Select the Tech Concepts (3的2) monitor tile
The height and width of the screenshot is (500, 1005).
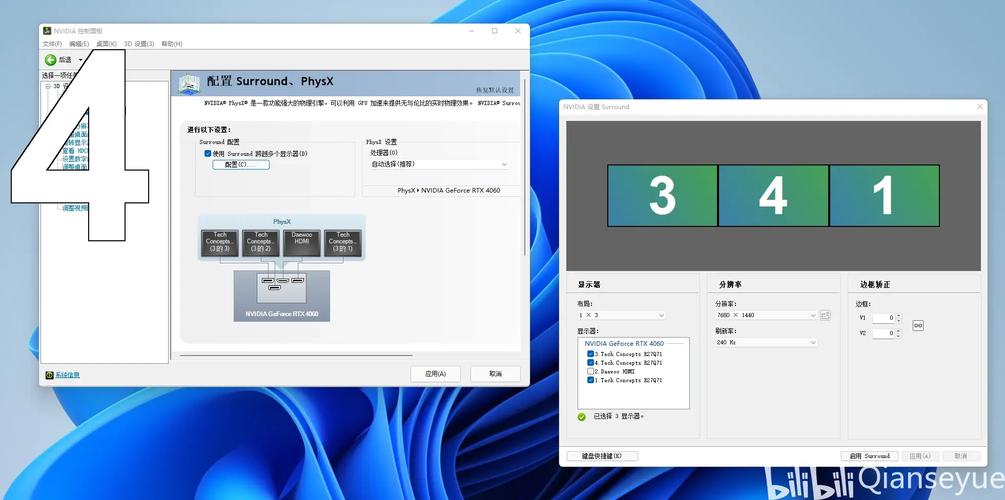pyautogui.click(x=261, y=244)
